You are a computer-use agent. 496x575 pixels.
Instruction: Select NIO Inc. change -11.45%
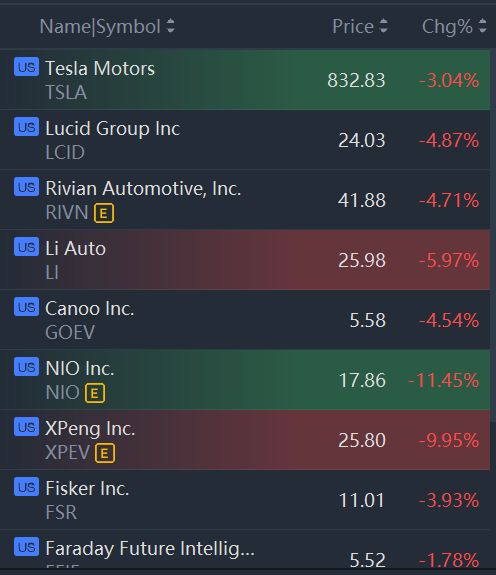[x=444, y=380]
